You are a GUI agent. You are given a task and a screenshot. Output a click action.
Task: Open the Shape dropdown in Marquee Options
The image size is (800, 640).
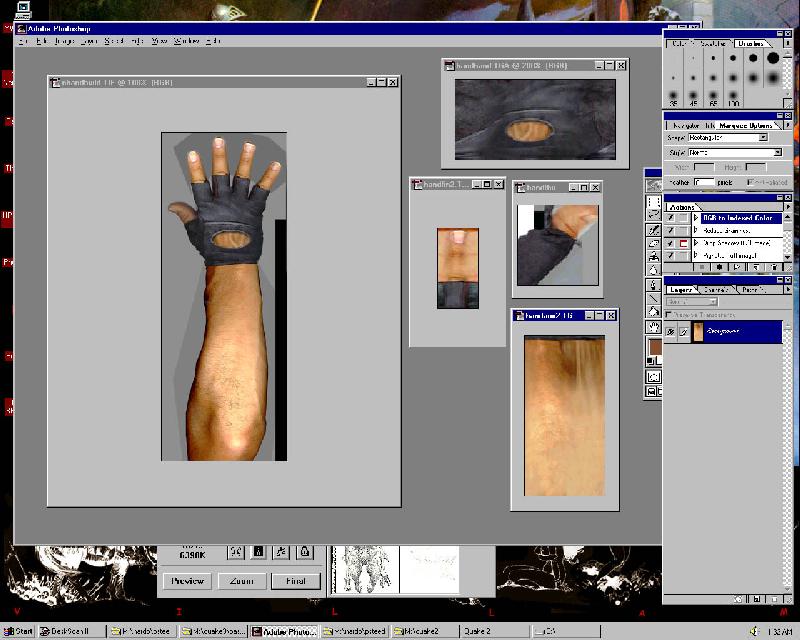(x=762, y=137)
